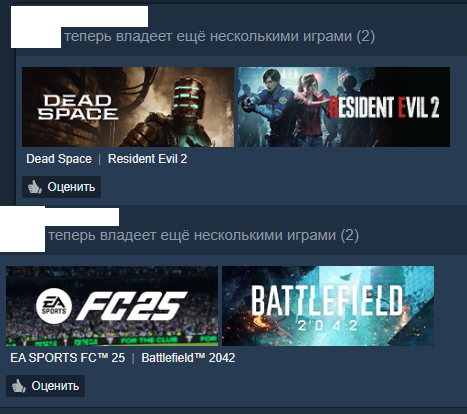The height and width of the screenshot is (414, 467).
Task: Open the Resident Evil 2 banner image
Action: pos(344,107)
